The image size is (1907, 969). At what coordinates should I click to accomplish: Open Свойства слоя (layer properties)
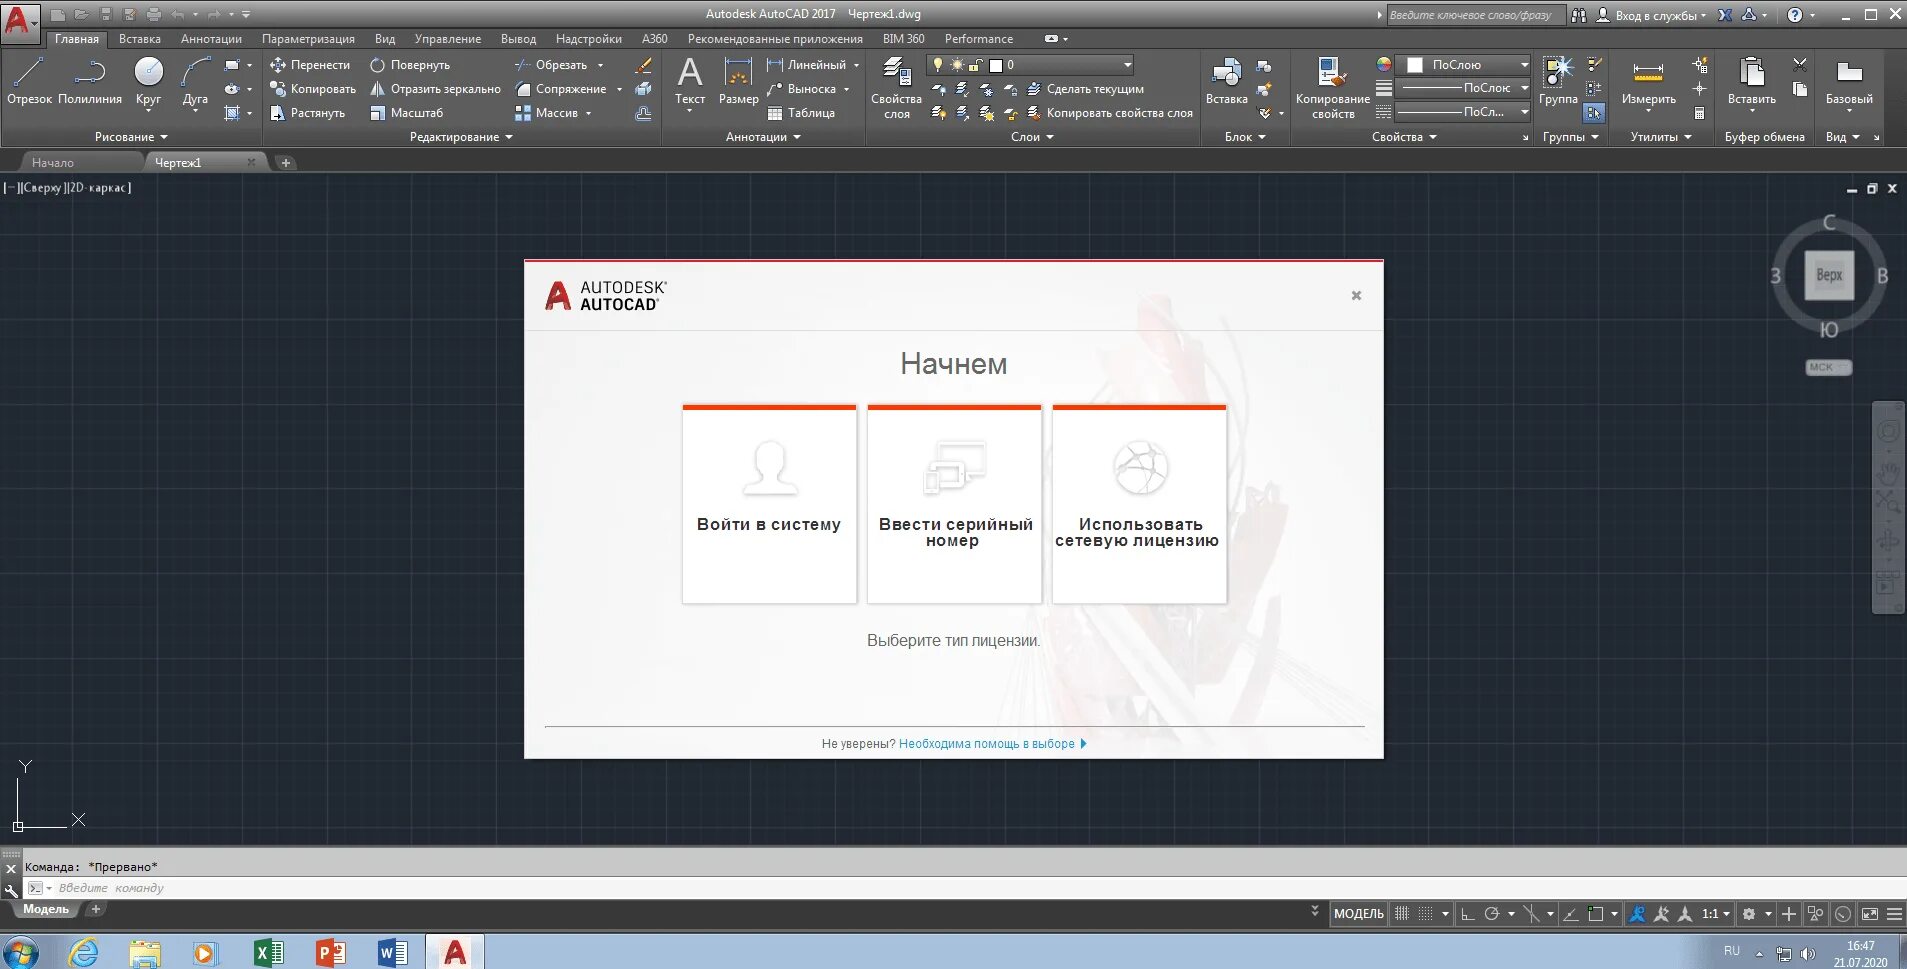pyautogui.click(x=896, y=88)
